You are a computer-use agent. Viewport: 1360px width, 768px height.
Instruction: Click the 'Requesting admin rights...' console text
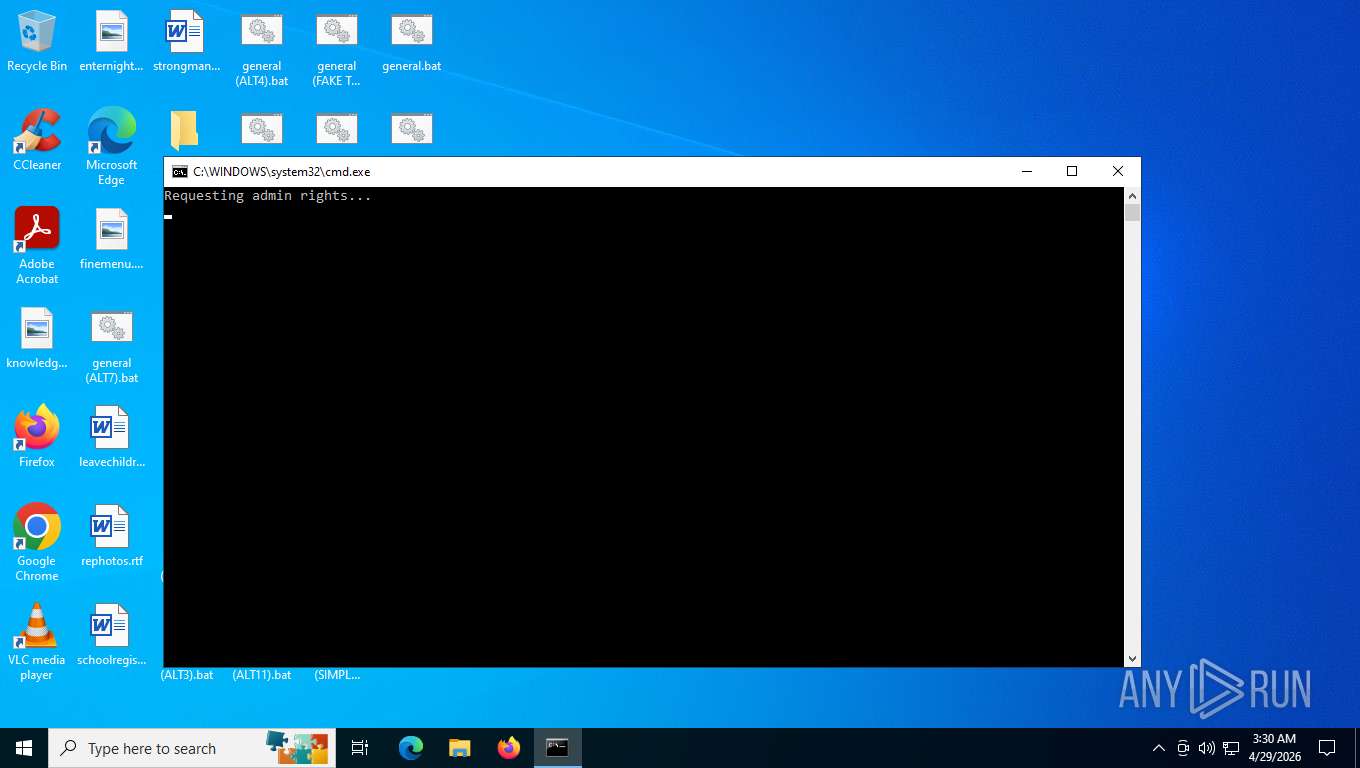click(268, 196)
